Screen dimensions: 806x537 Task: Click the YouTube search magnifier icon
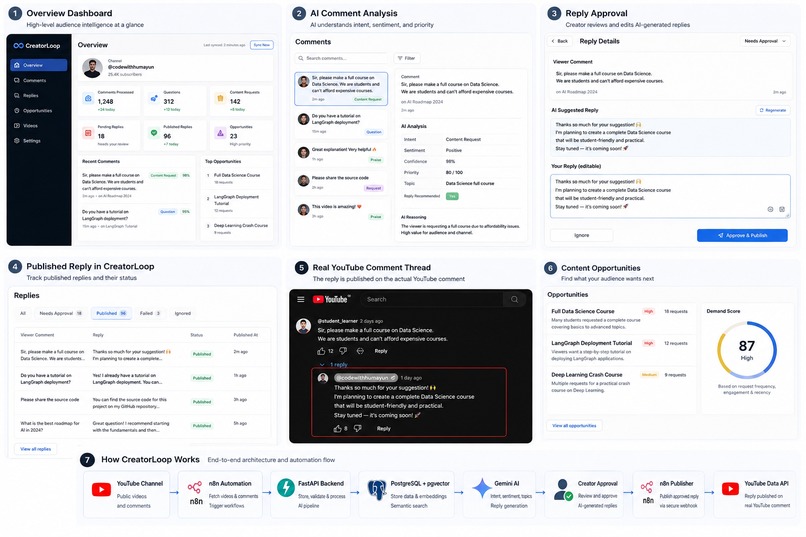(x=514, y=299)
